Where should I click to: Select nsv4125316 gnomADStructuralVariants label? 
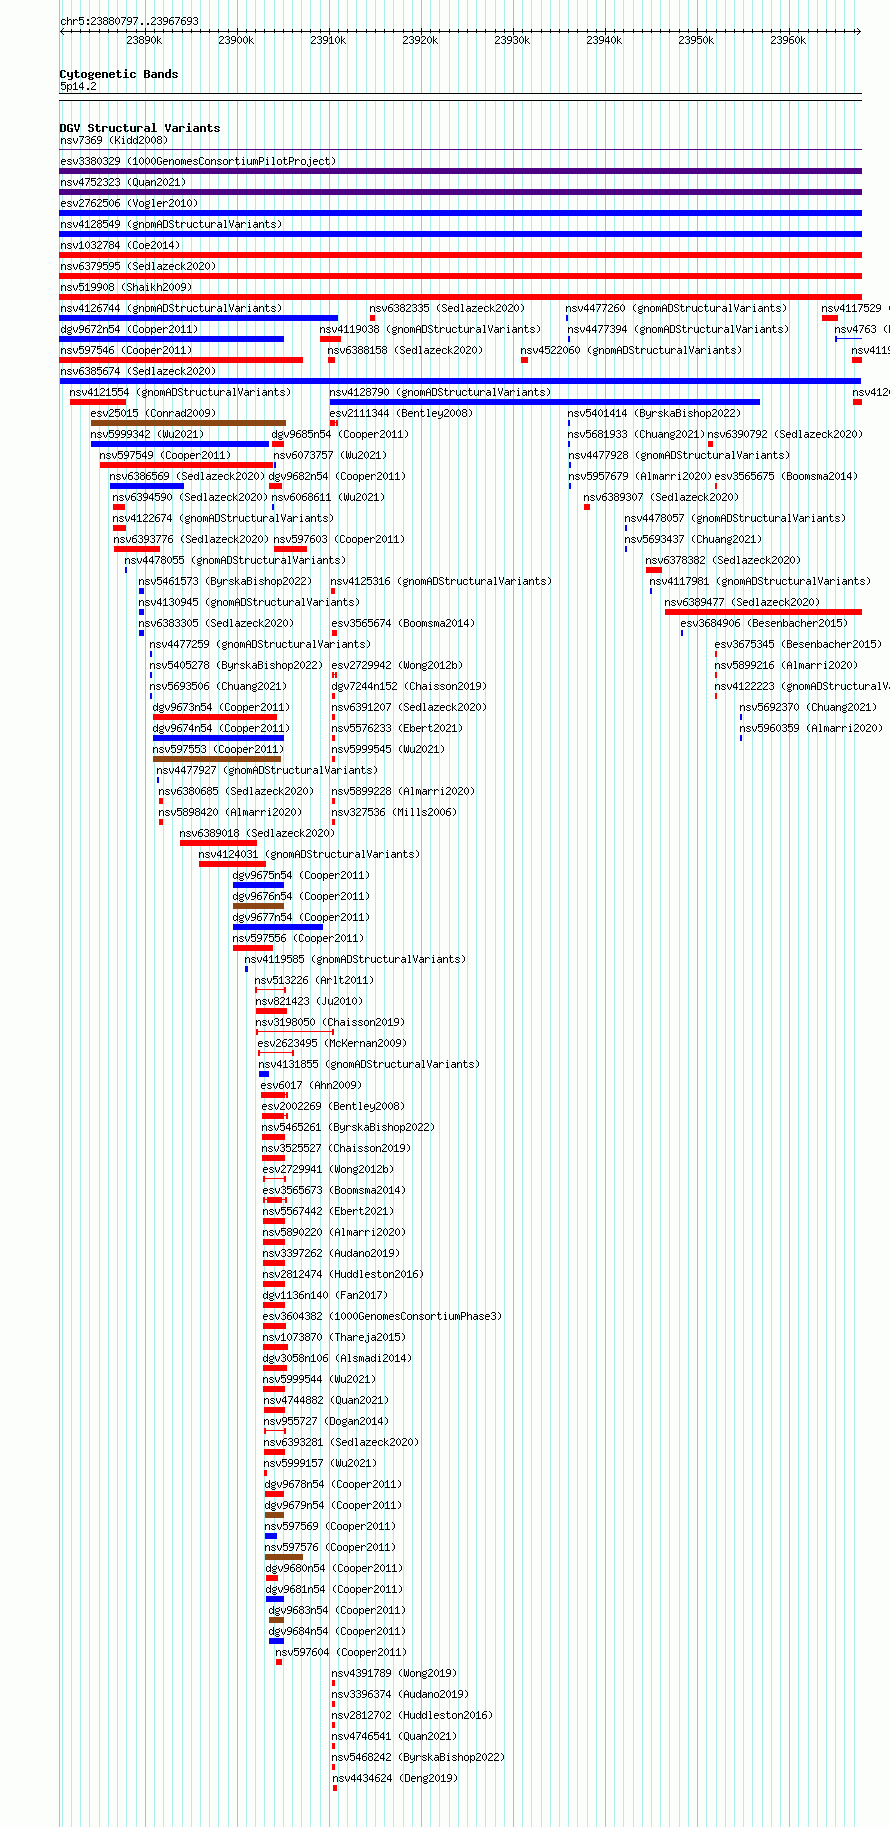(441, 581)
